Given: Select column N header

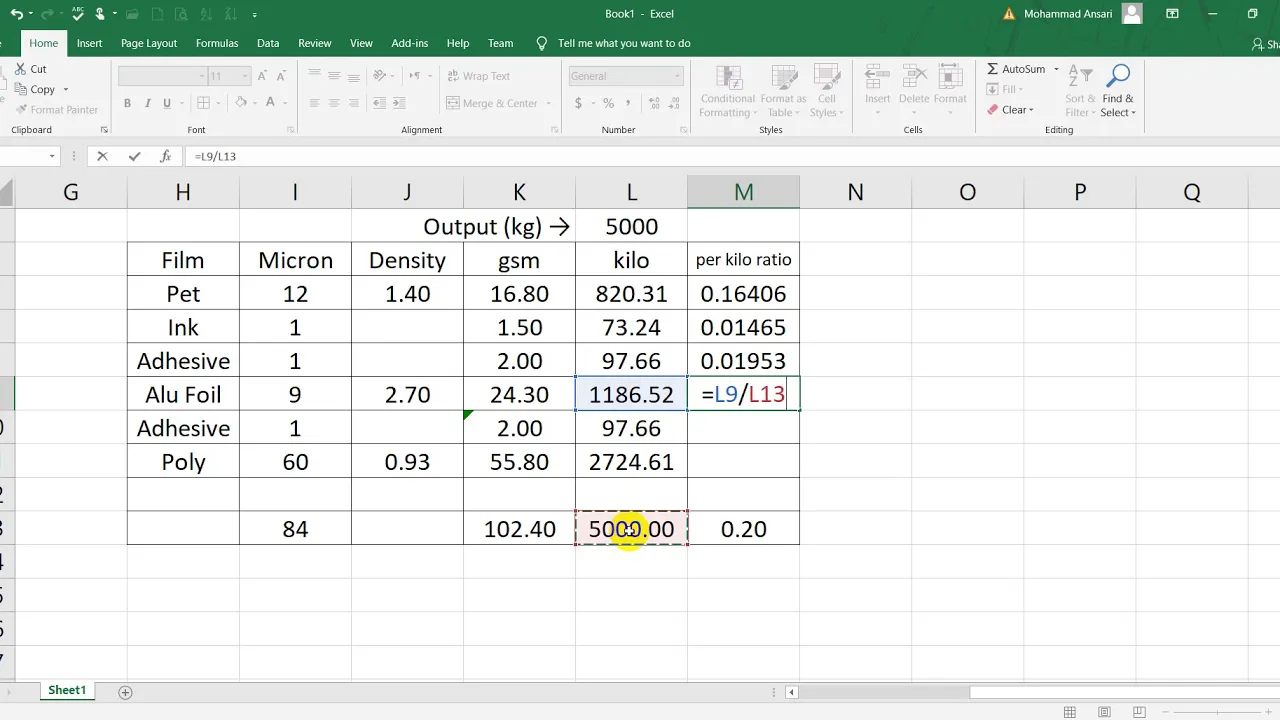Looking at the screenshot, I should coord(855,192).
